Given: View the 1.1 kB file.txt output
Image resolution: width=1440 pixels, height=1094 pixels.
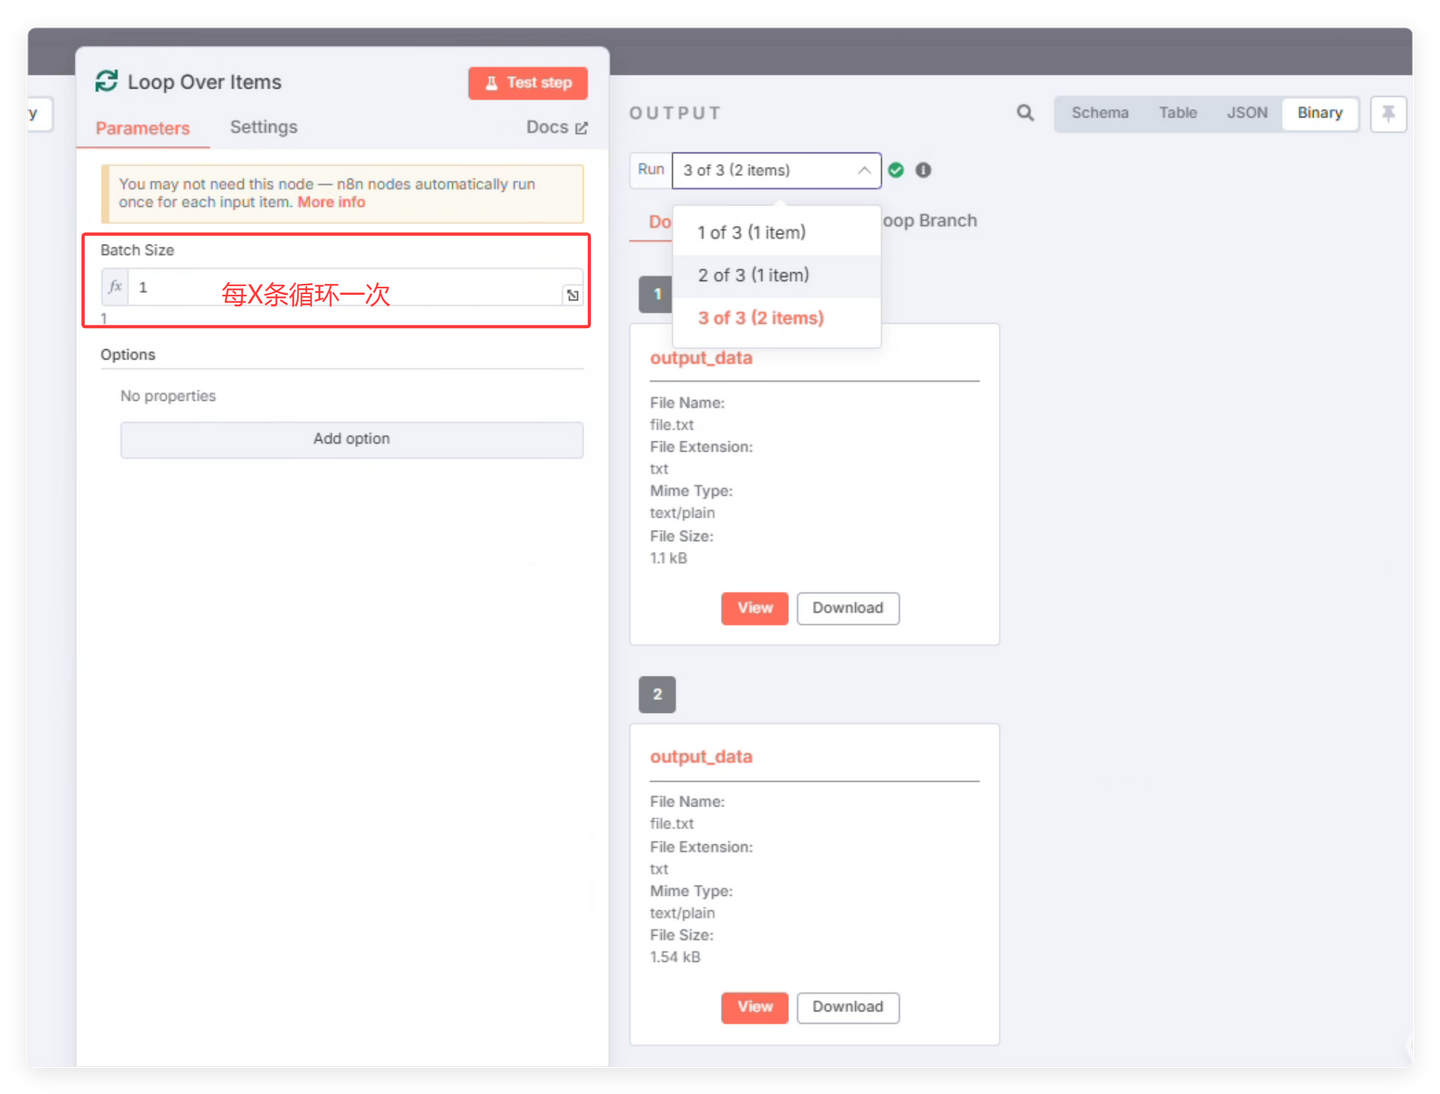Looking at the screenshot, I should (755, 608).
